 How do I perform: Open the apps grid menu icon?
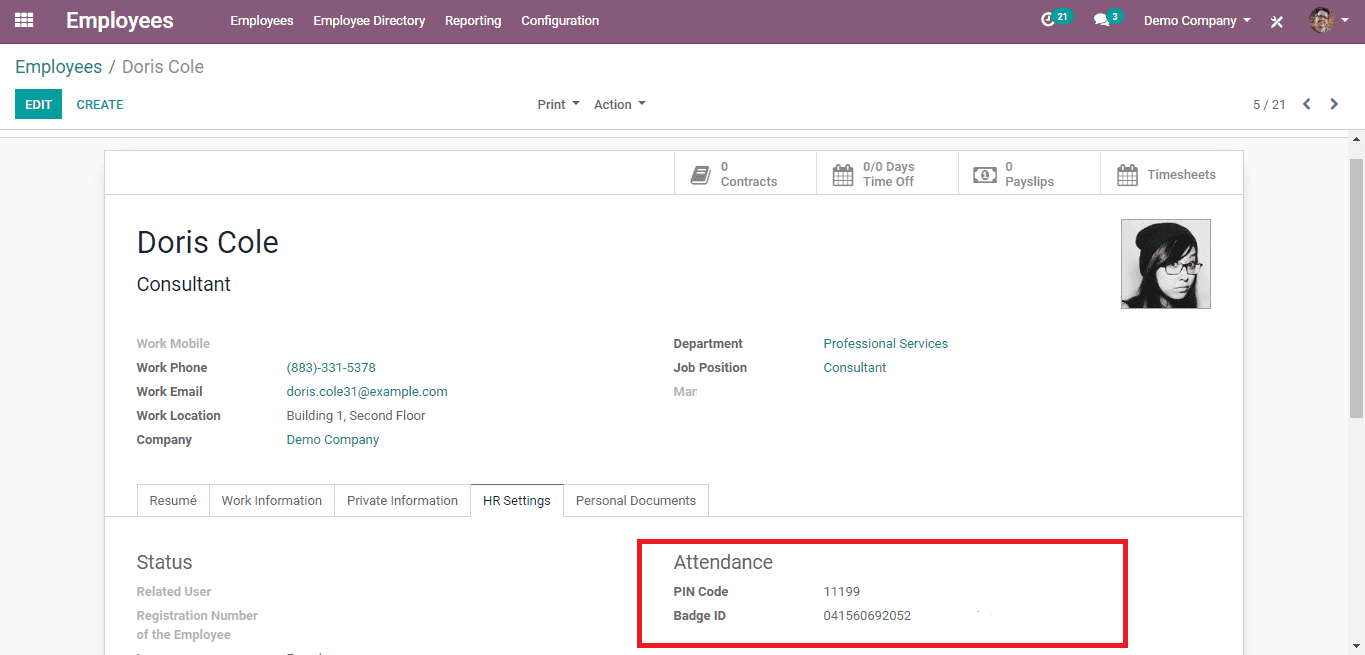tap(24, 20)
